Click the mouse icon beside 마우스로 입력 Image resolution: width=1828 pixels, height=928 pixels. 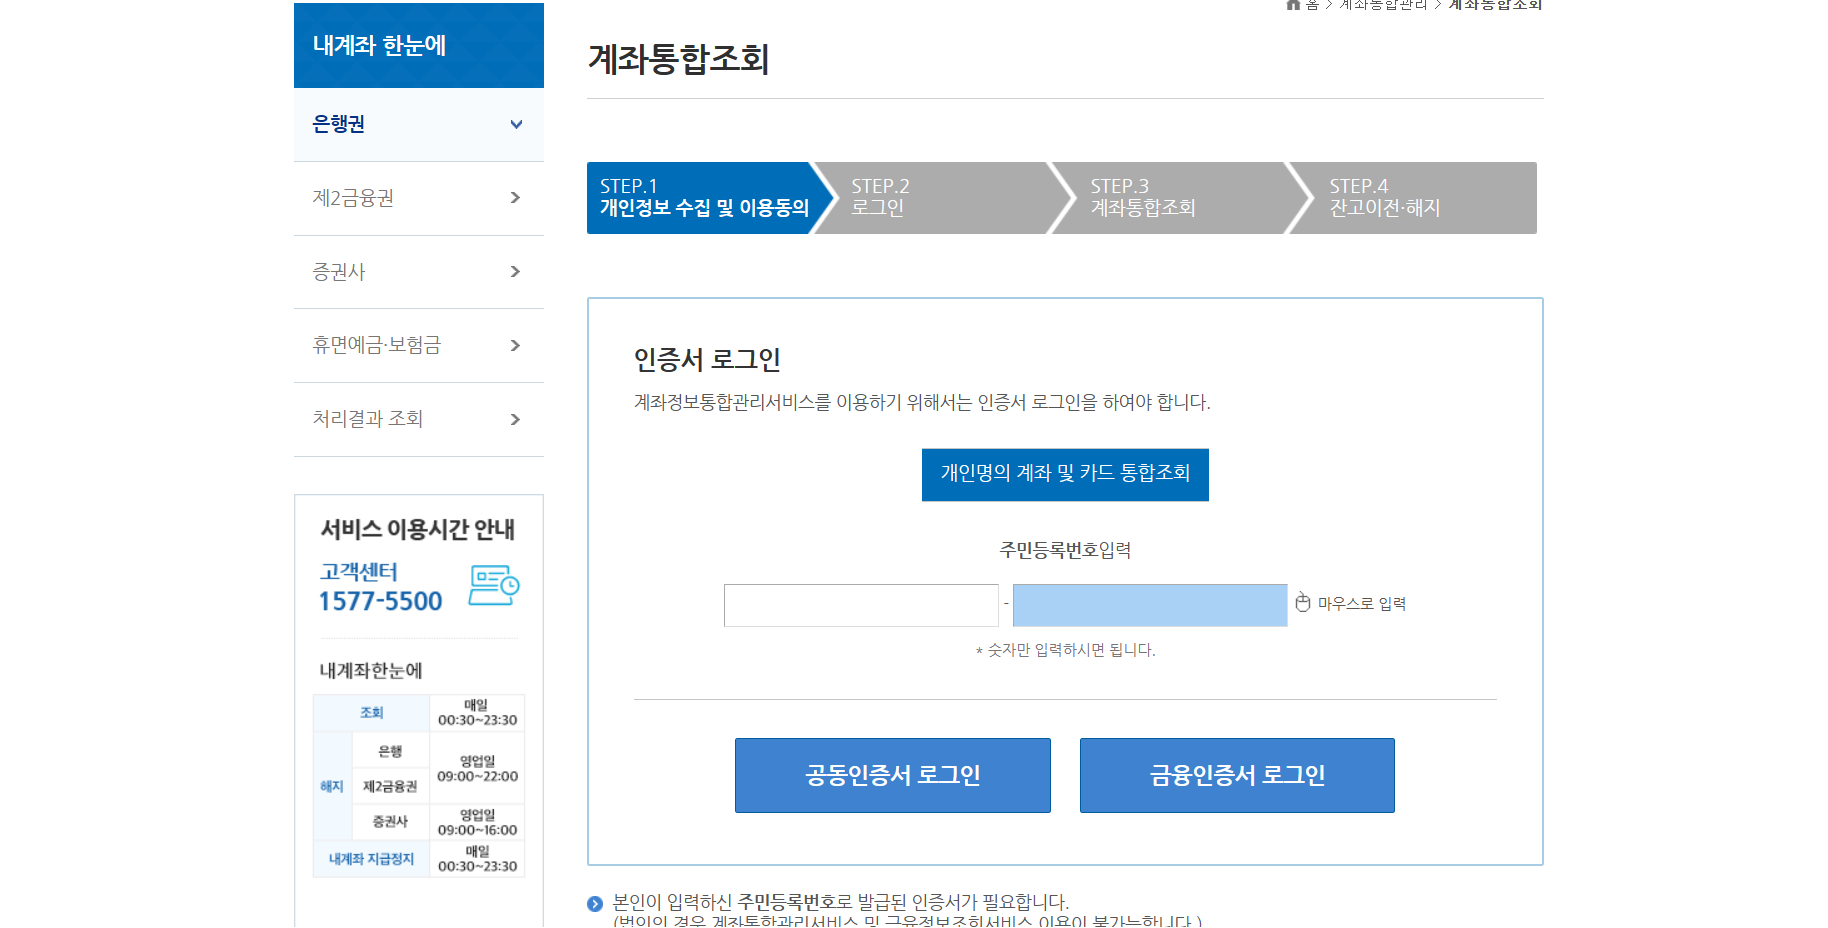coord(1303,603)
